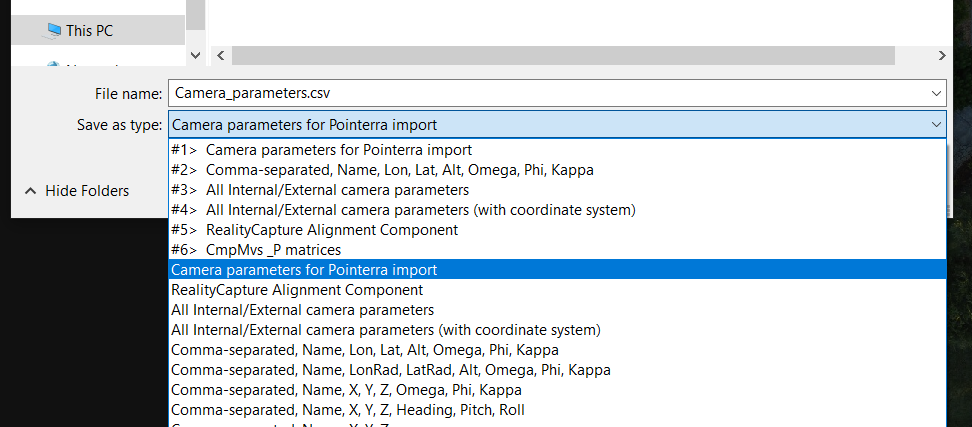
Task: Click the This PC computer icon
Action: [x=53, y=30]
